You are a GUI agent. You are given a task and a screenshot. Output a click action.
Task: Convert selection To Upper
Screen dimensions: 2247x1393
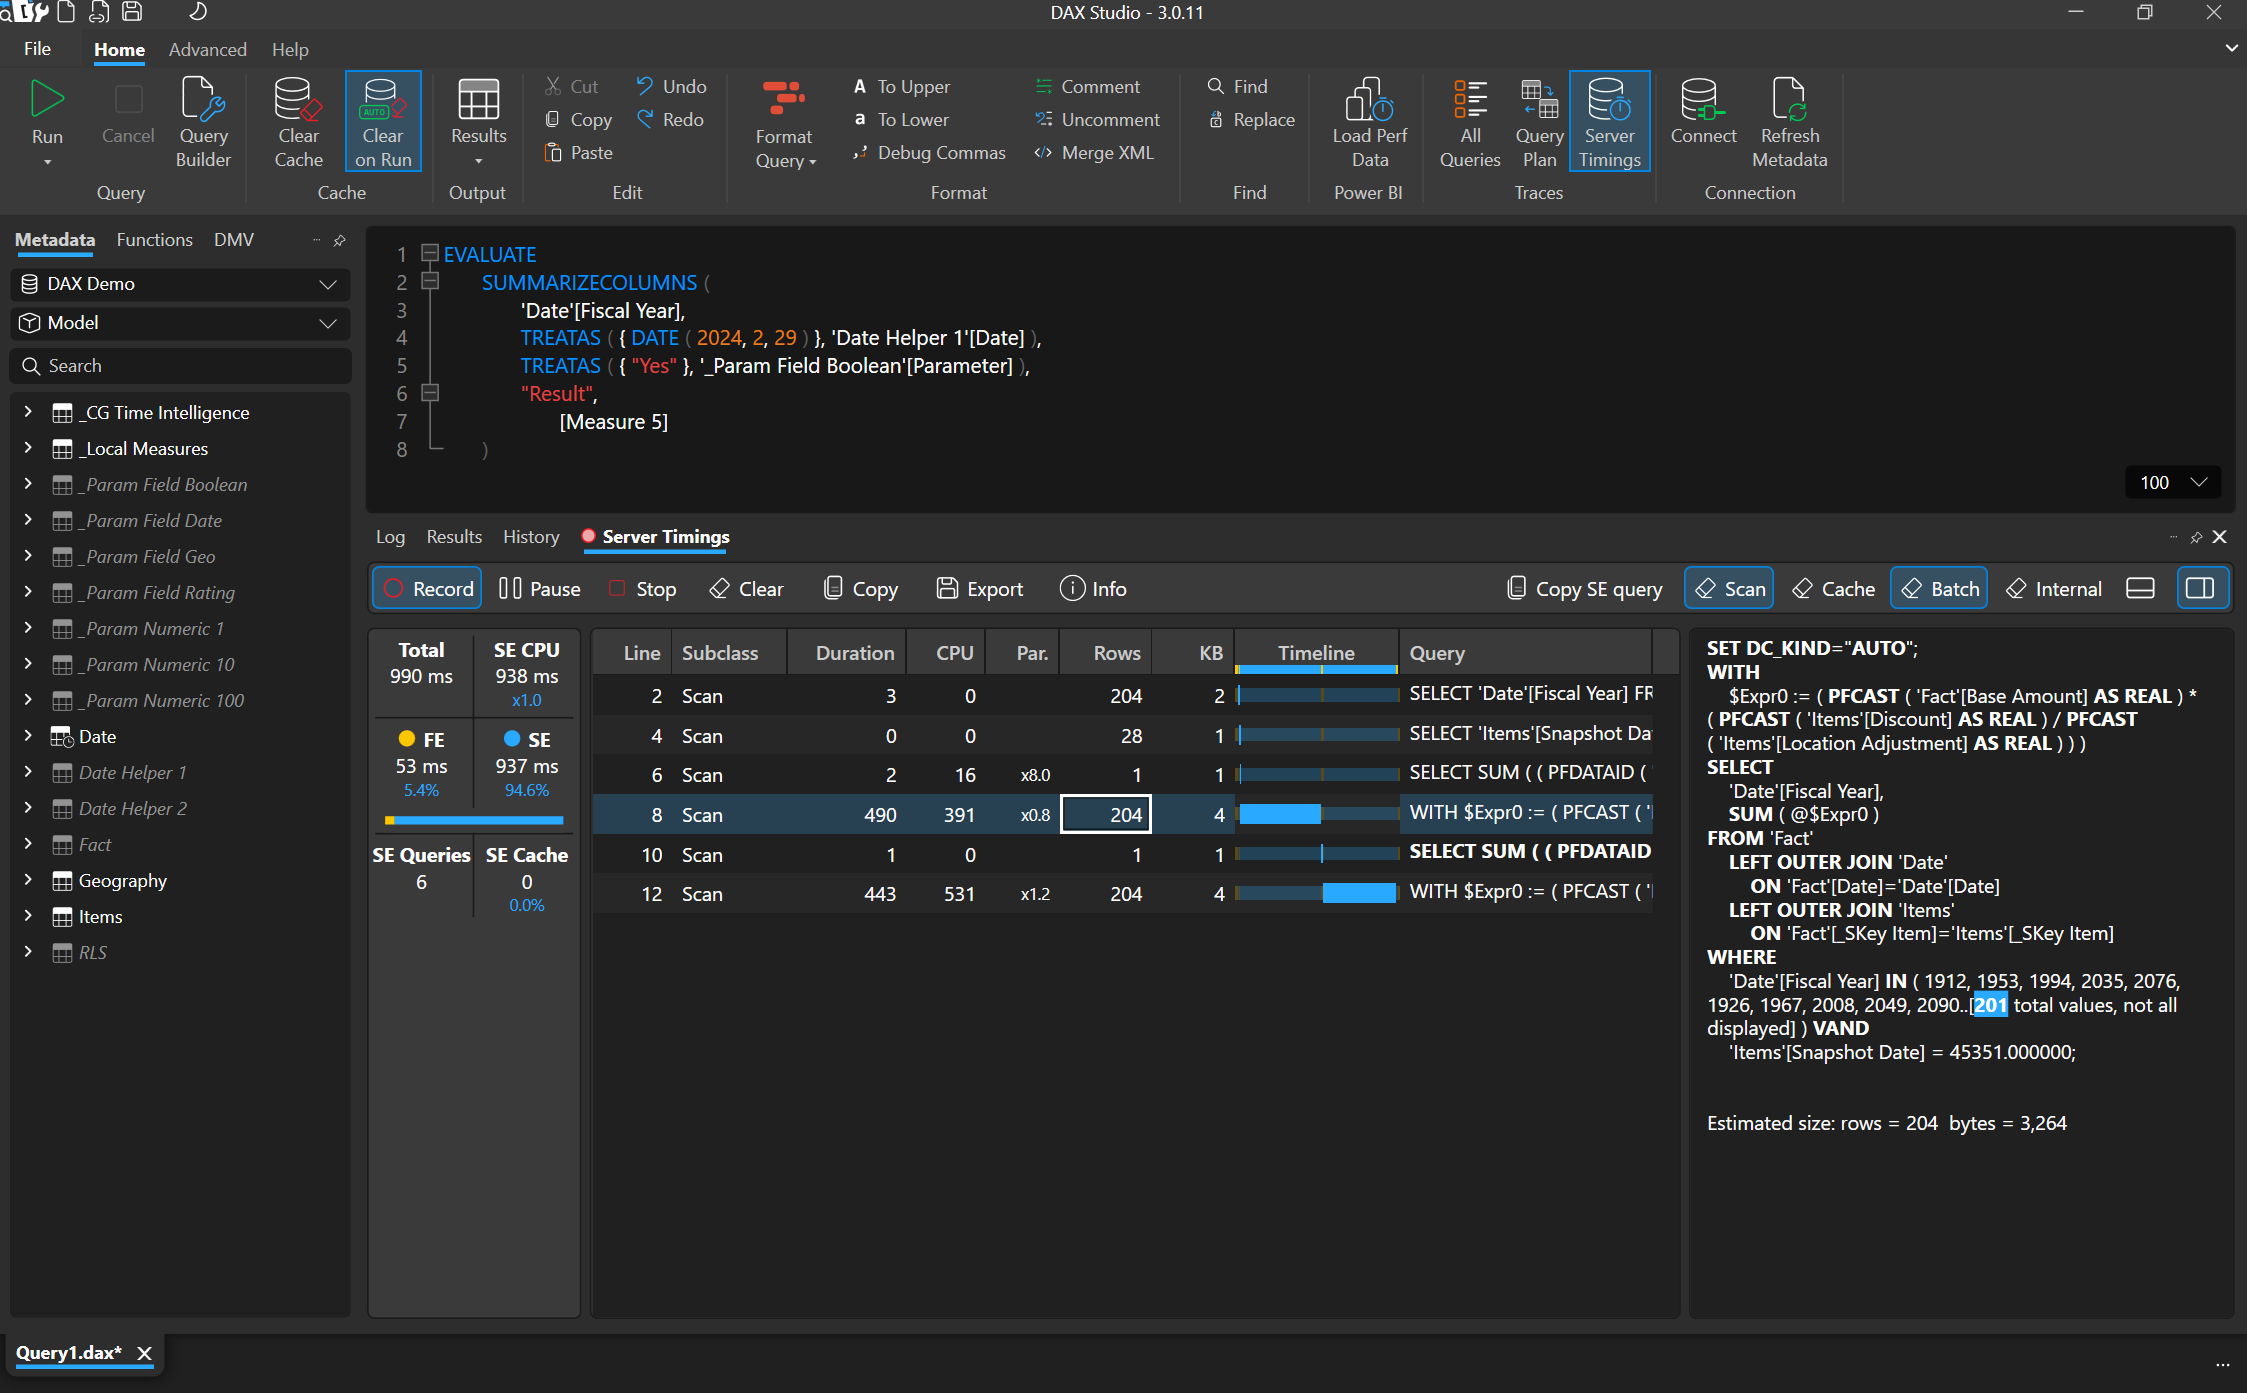point(901,86)
